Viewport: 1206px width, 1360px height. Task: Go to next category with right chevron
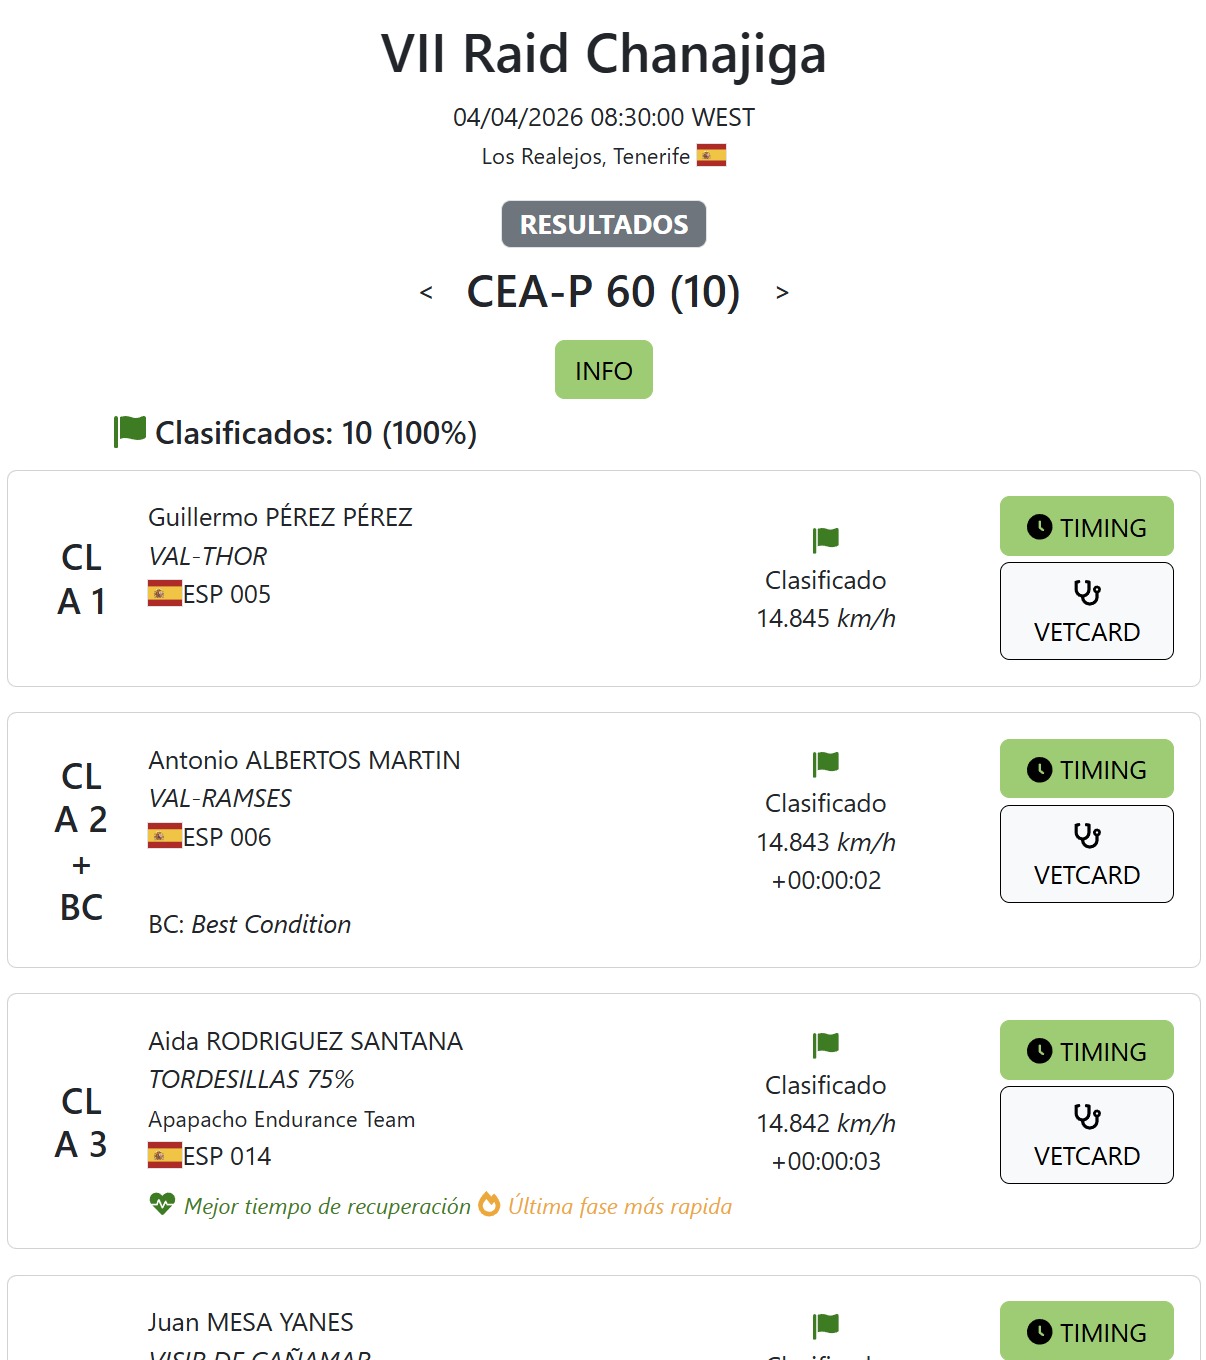782,293
